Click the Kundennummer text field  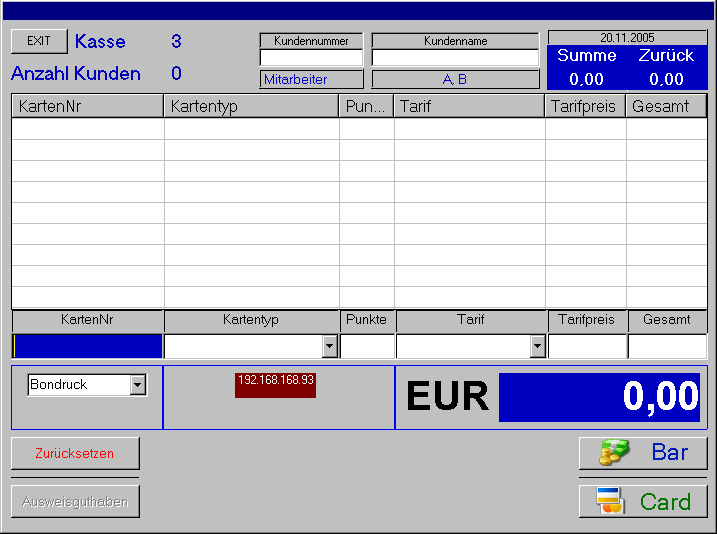311,58
